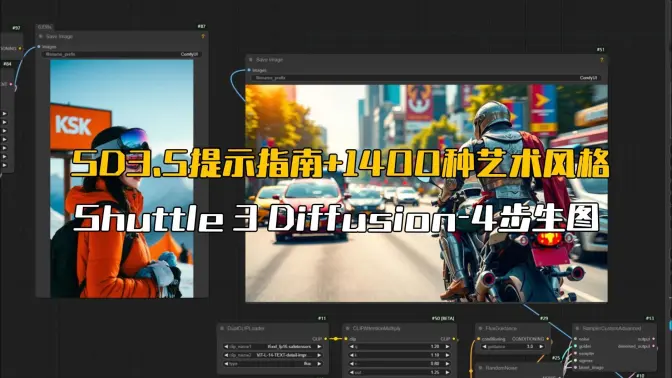Select next type option in DualCLIPLoader
The image size is (672, 378).
319,364
